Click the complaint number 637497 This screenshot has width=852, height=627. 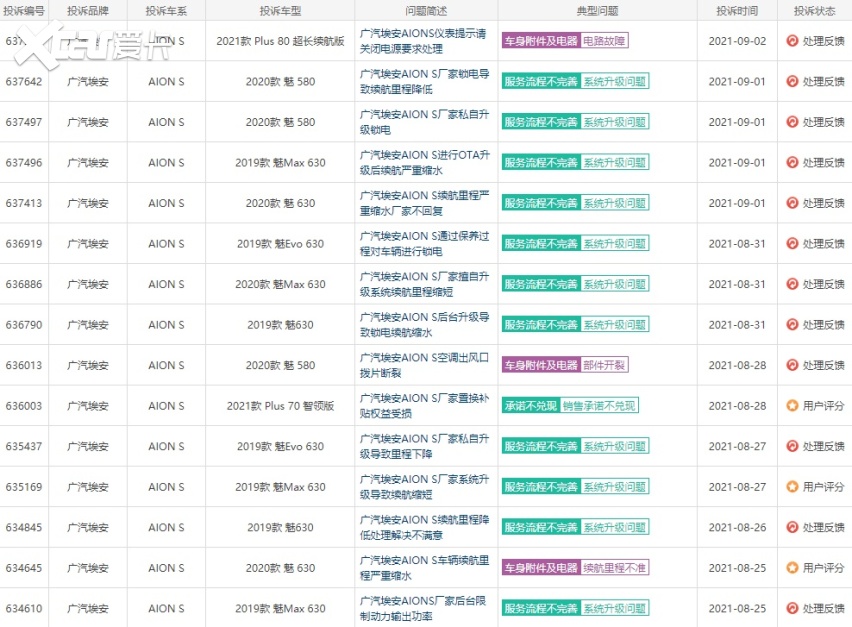click(x=24, y=122)
